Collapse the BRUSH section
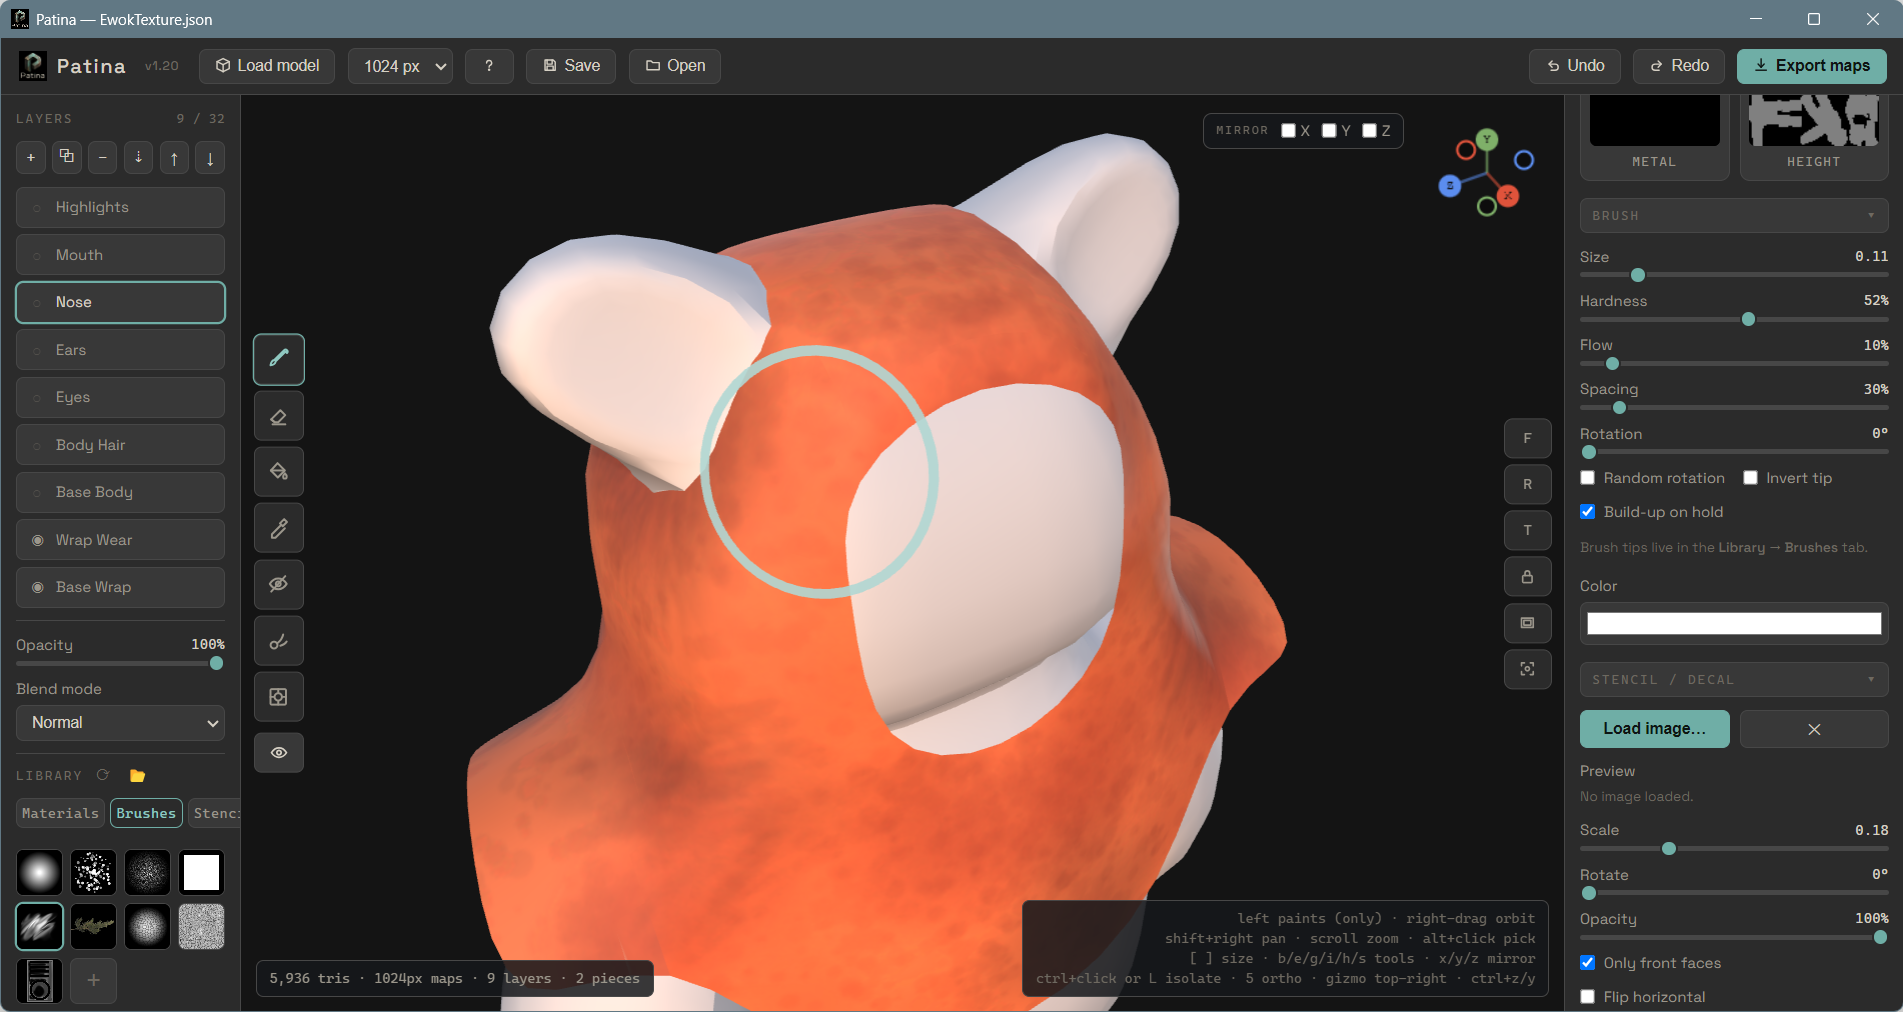The image size is (1903, 1012). coord(1734,216)
